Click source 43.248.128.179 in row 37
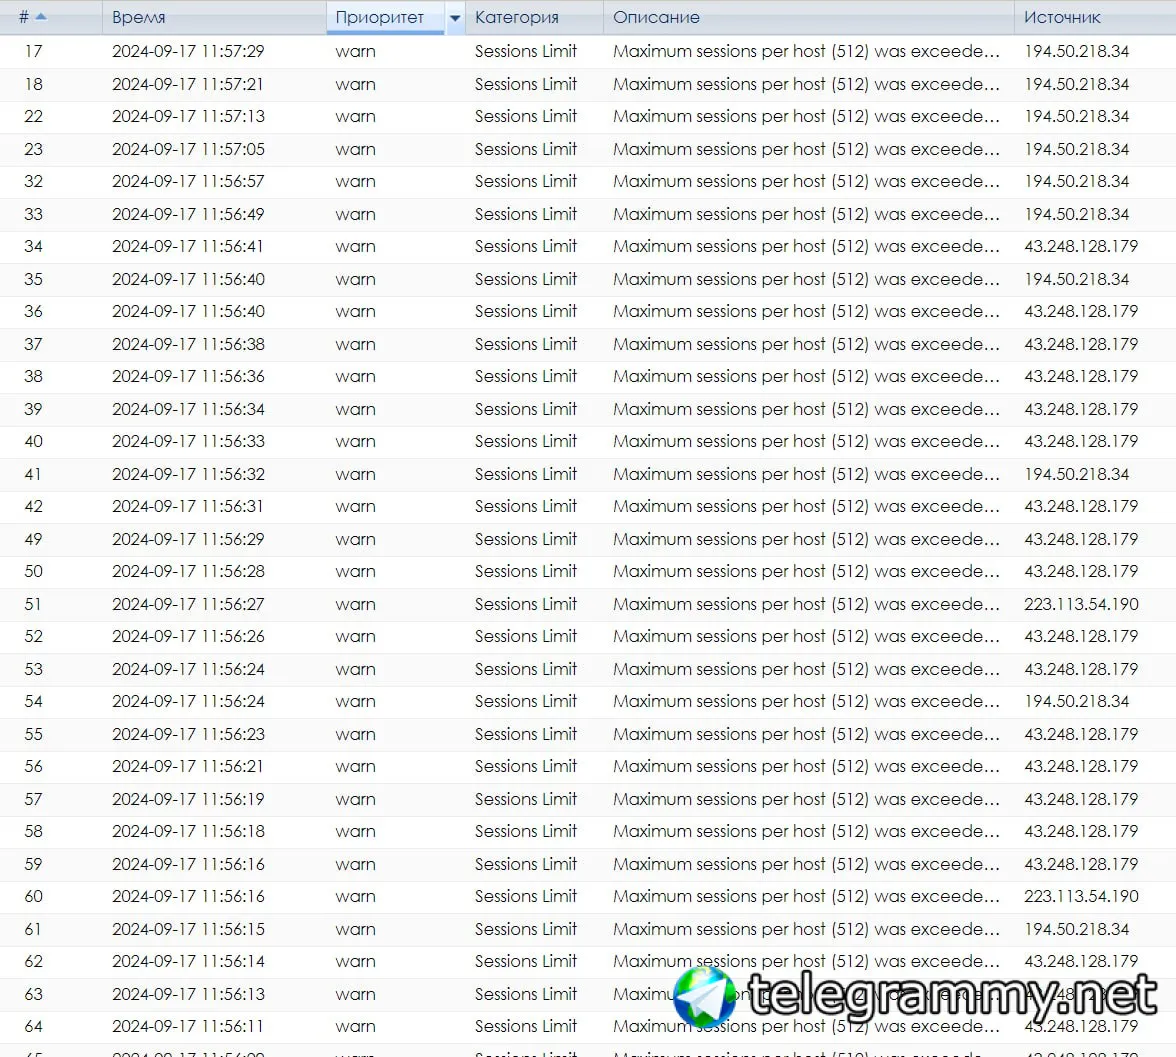This screenshot has height=1057, width=1176. click(1081, 344)
